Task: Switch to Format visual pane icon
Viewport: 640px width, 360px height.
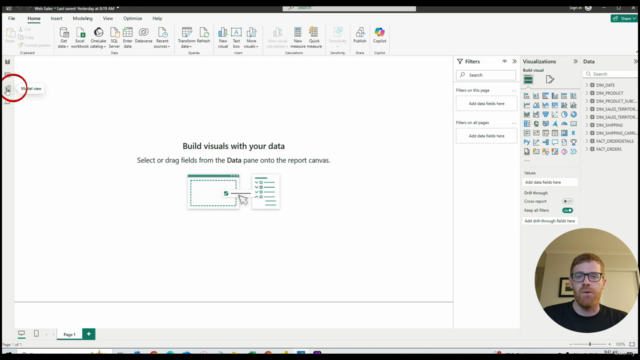Action: (550, 80)
